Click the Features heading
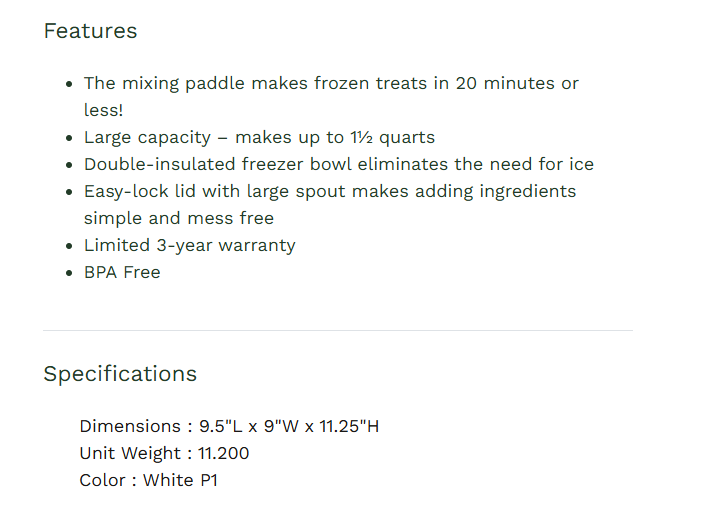 click(x=90, y=31)
